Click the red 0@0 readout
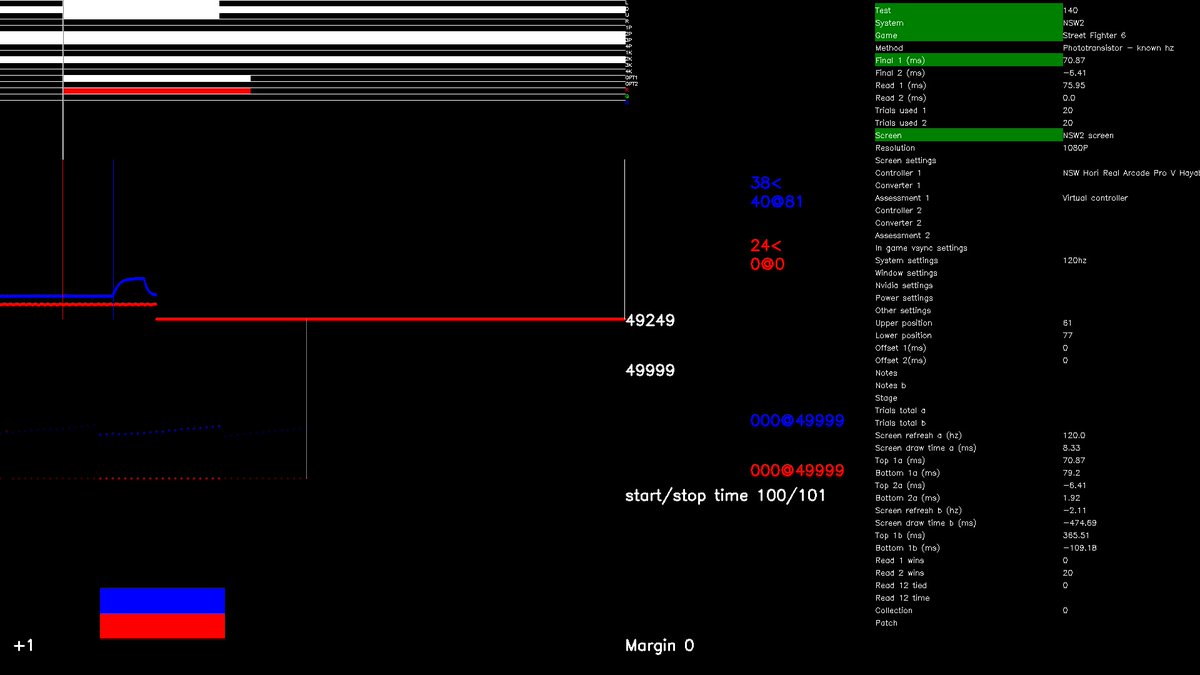 tap(768, 265)
